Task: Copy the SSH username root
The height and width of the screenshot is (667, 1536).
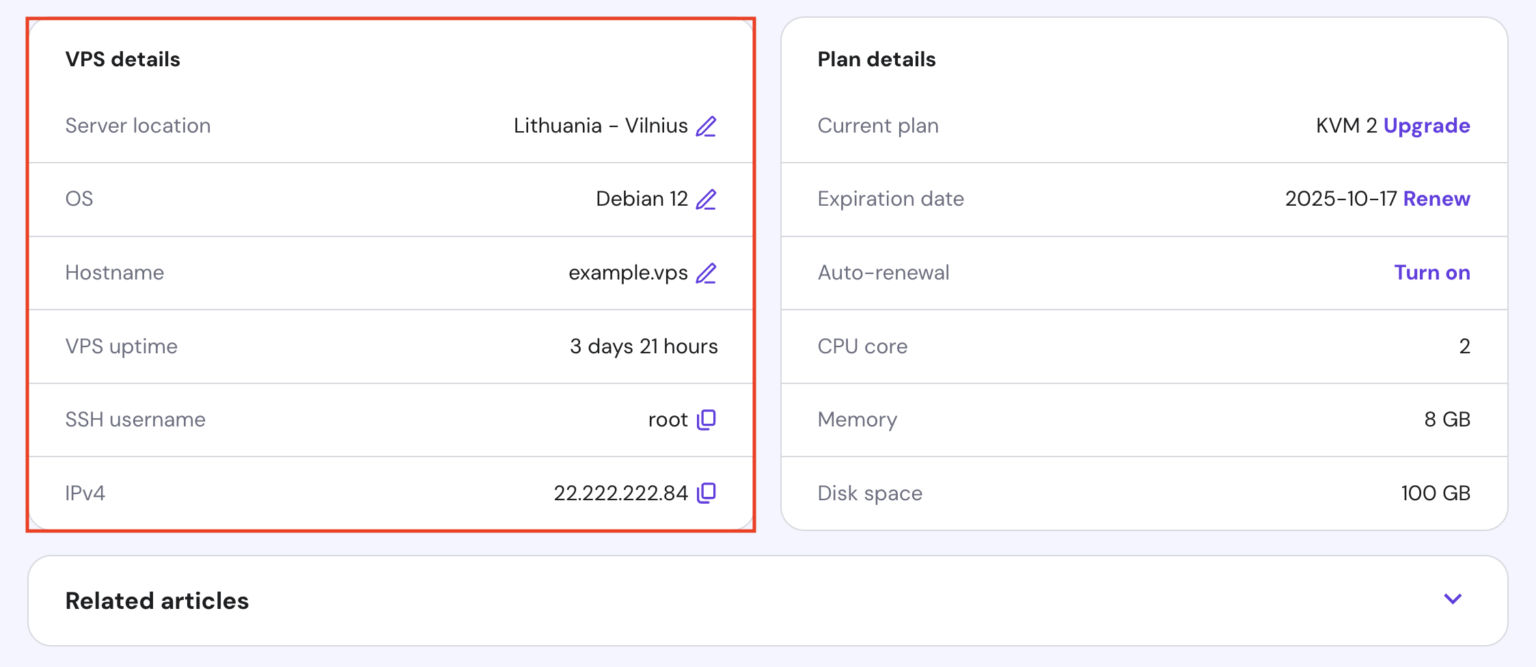Action: pyautogui.click(x=705, y=420)
